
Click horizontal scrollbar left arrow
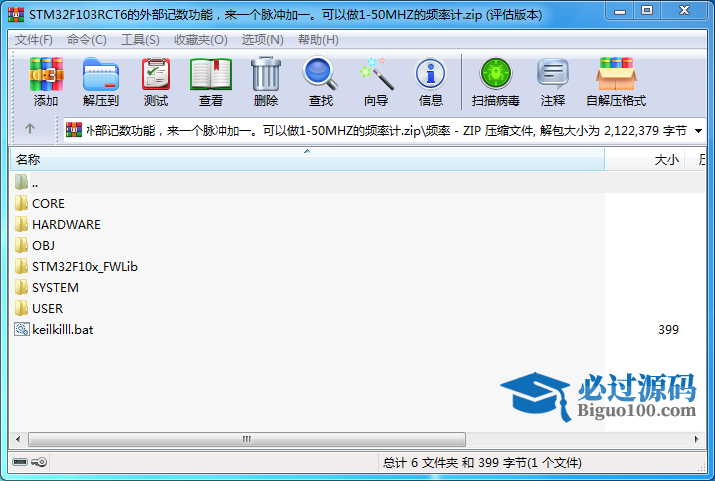click(18, 440)
